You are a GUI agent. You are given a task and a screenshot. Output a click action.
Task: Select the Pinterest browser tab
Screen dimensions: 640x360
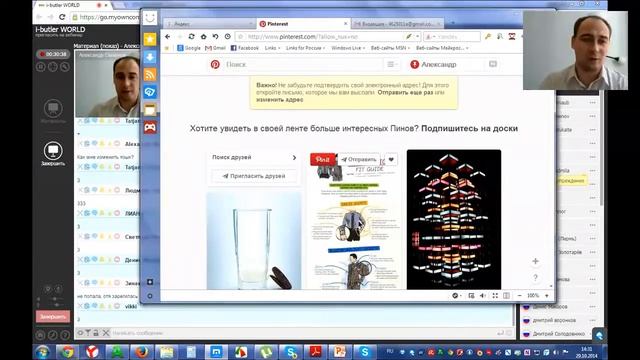[303, 24]
